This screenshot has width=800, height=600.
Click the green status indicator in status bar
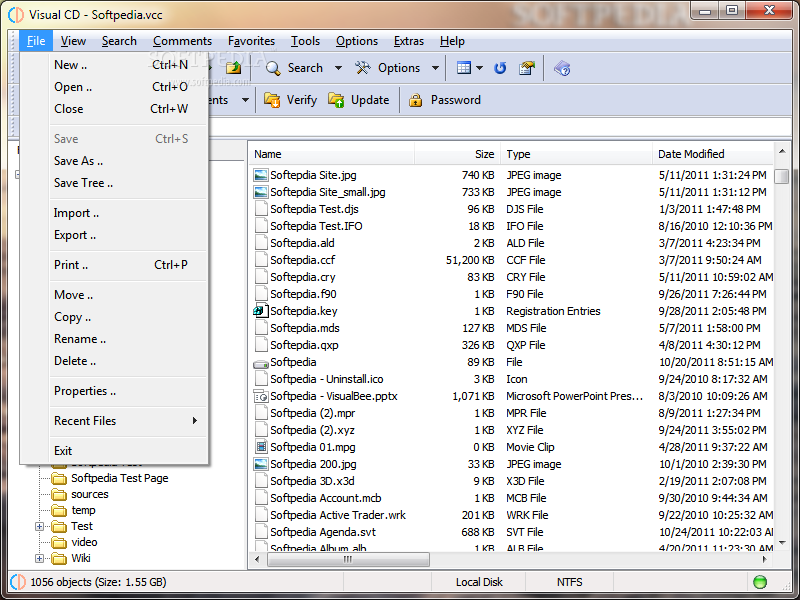tap(760, 582)
